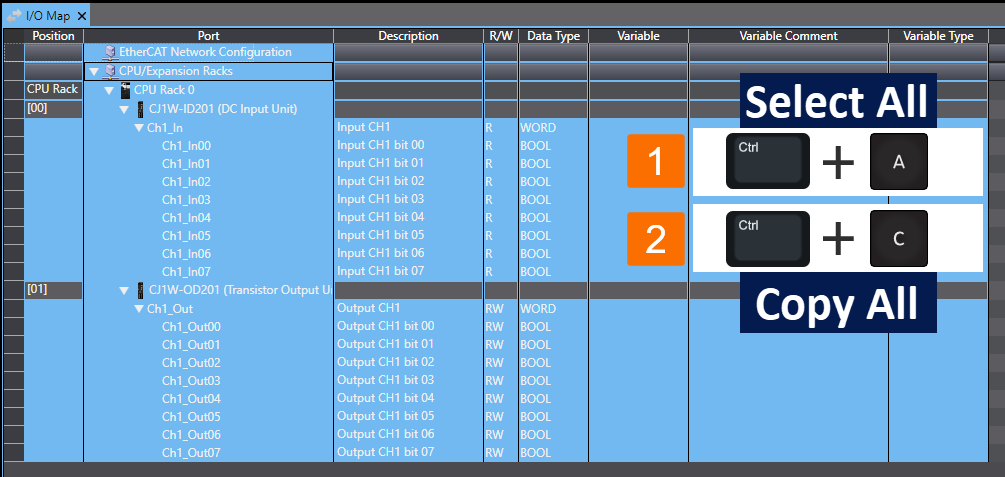Click the CJ1W-ID201 unit icon
The image size is (1005, 477).
[141, 108]
